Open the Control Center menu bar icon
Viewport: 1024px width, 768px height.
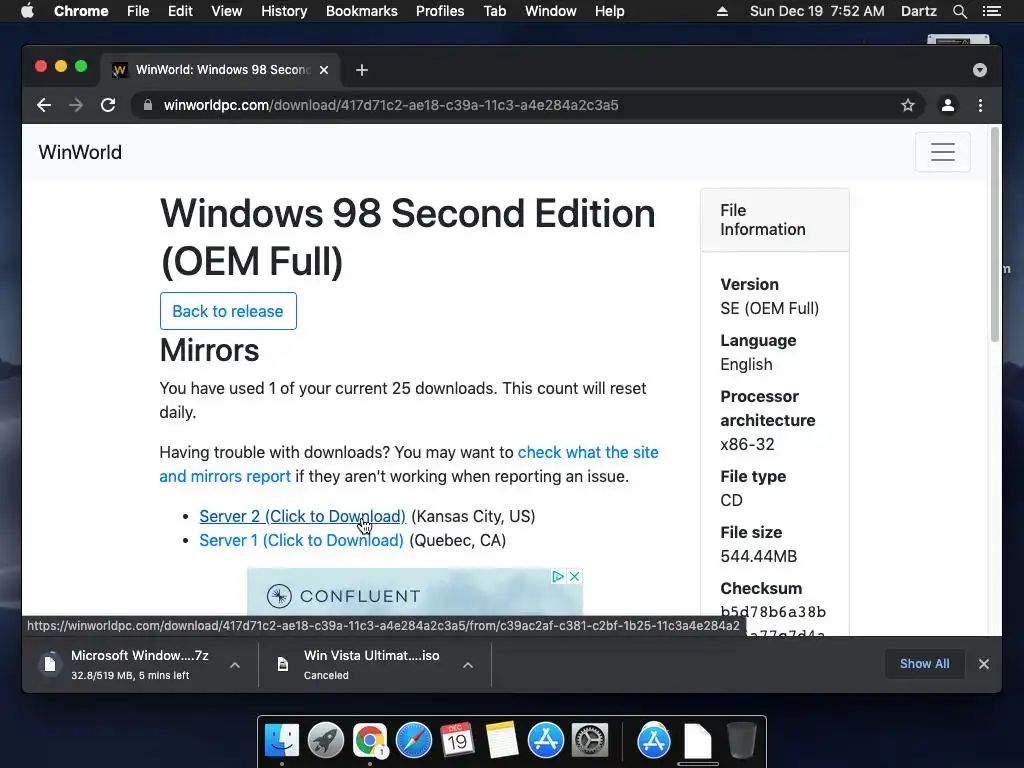[991, 11]
